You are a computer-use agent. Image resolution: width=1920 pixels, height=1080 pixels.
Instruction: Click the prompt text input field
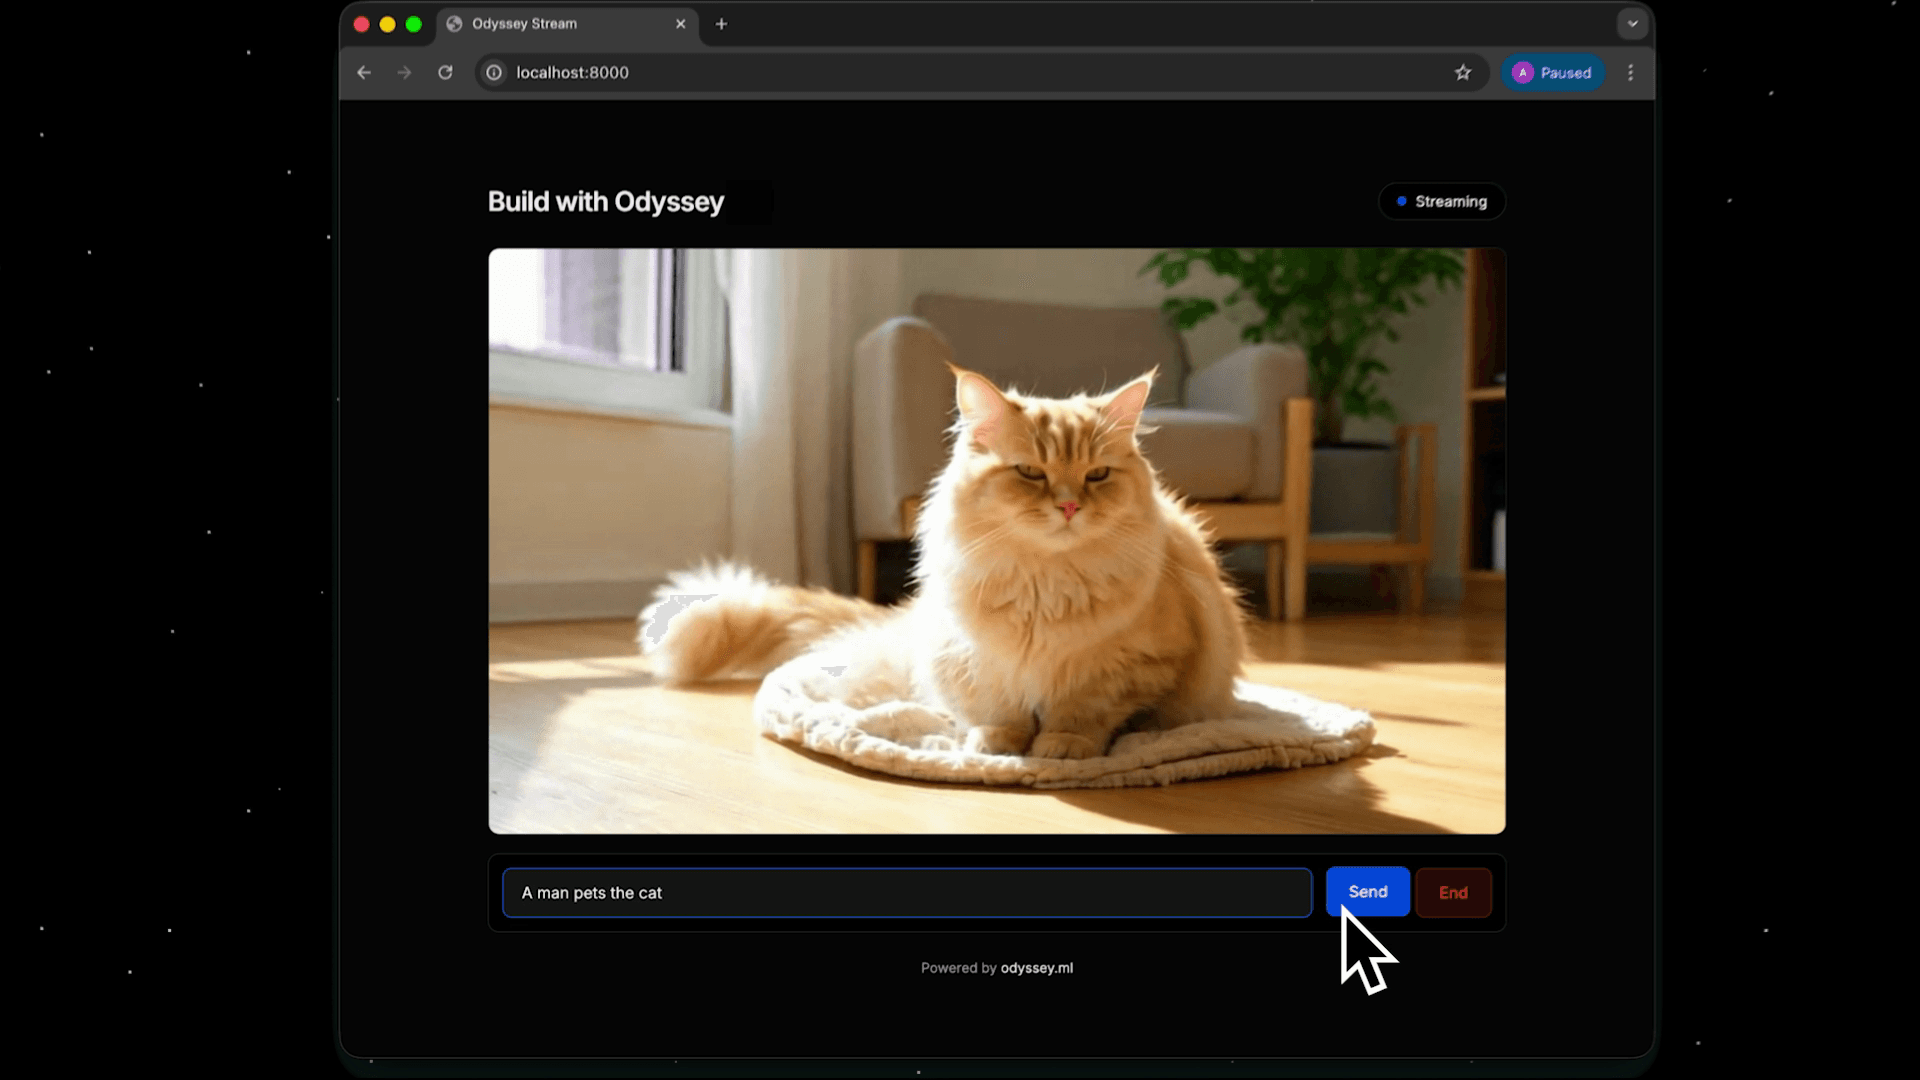(906, 893)
